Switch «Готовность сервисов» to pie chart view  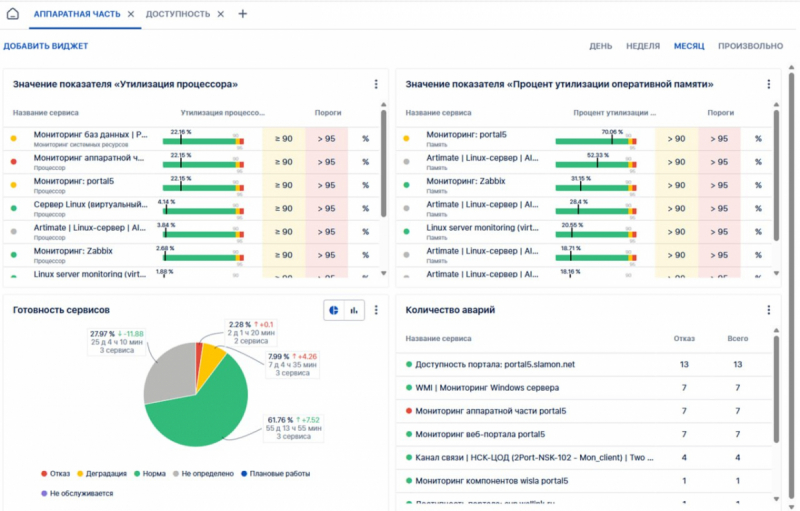[x=333, y=311]
